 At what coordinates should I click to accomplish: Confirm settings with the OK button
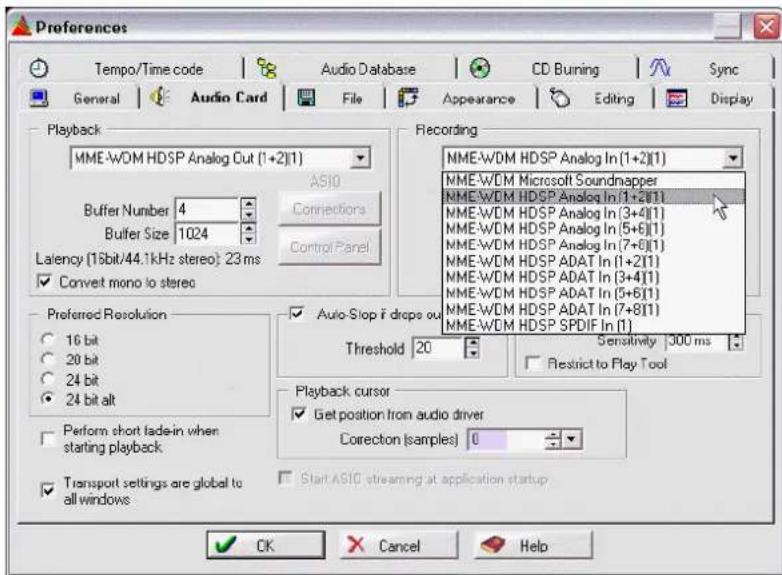[266, 545]
